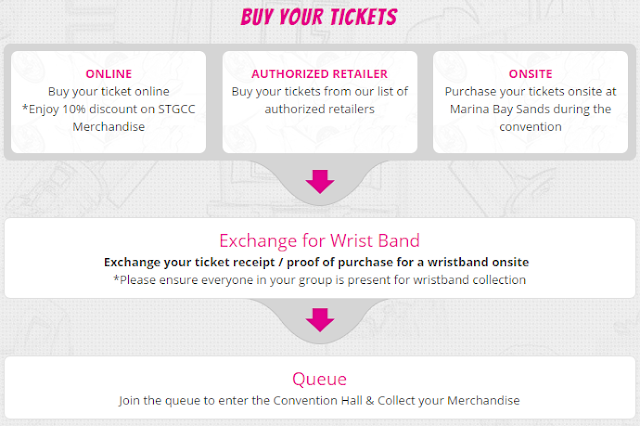Click the bold ticket receipt exchange instruction
The width and height of the screenshot is (640, 426).
point(319,262)
